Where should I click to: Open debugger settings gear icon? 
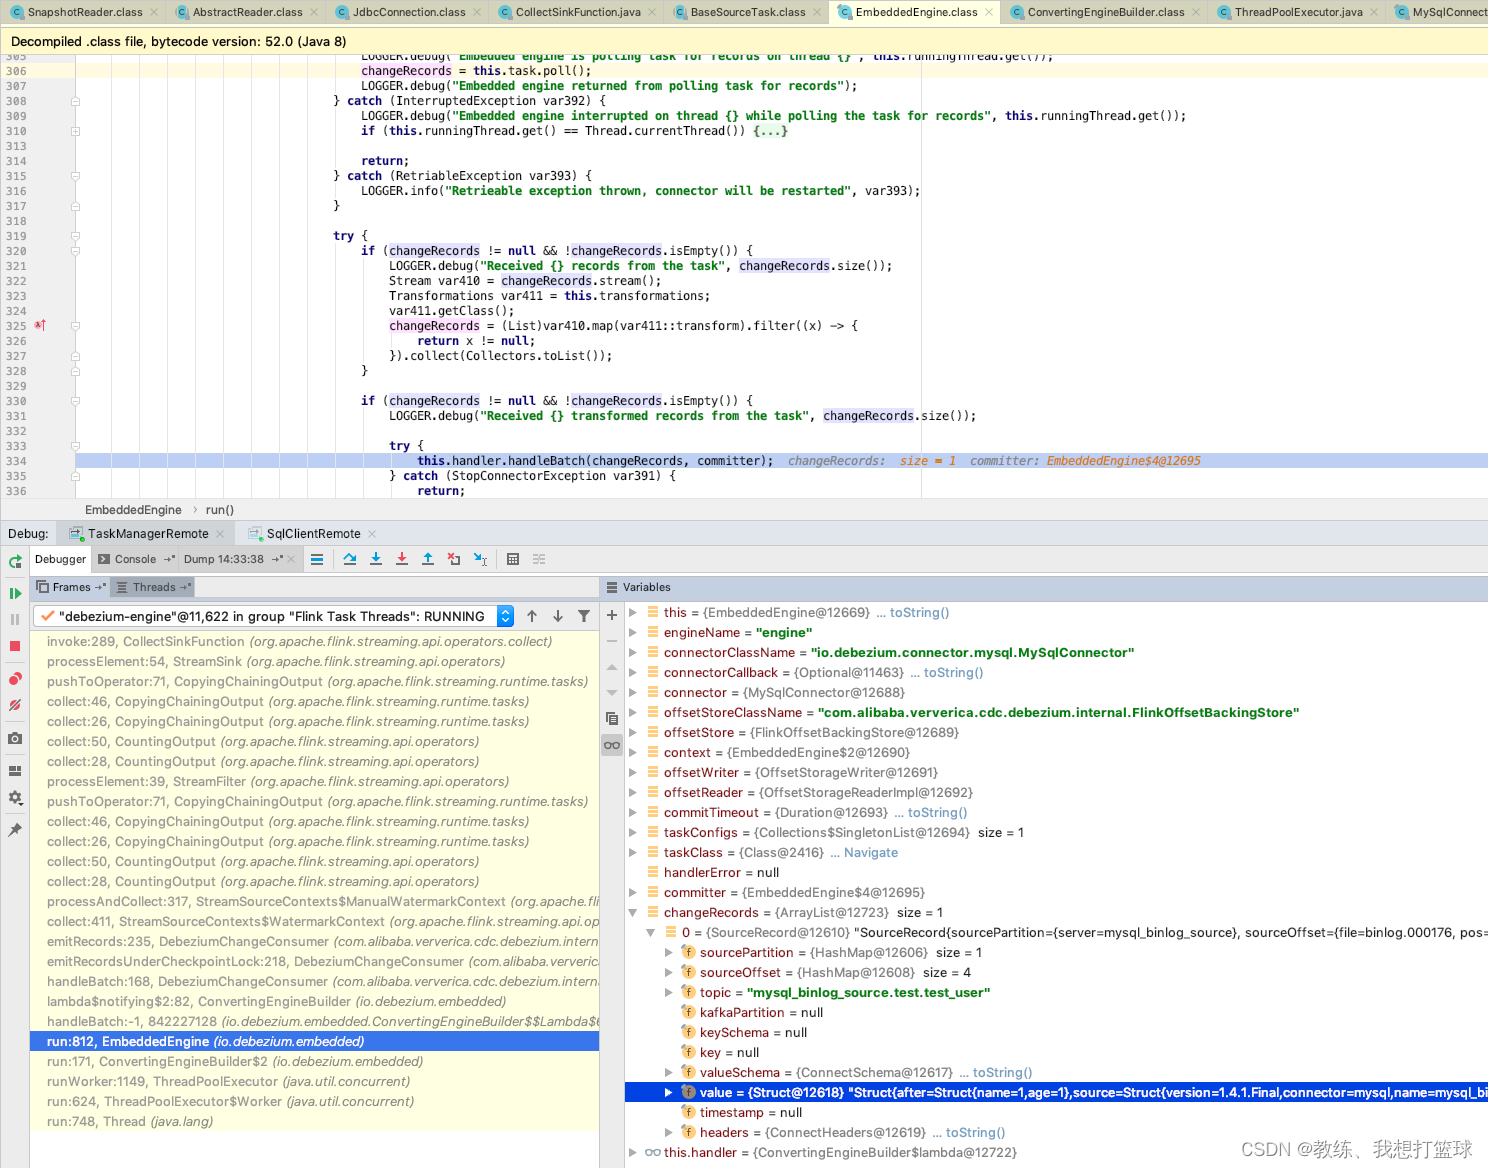[x=15, y=798]
